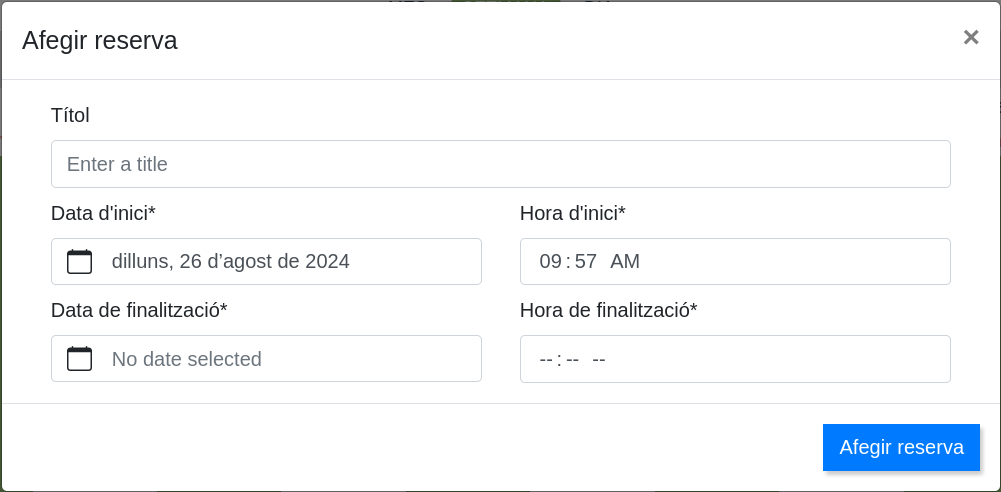Screen dimensions: 1001x492
Task: Click the Hora d'inici label
Action: (x=572, y=213)
